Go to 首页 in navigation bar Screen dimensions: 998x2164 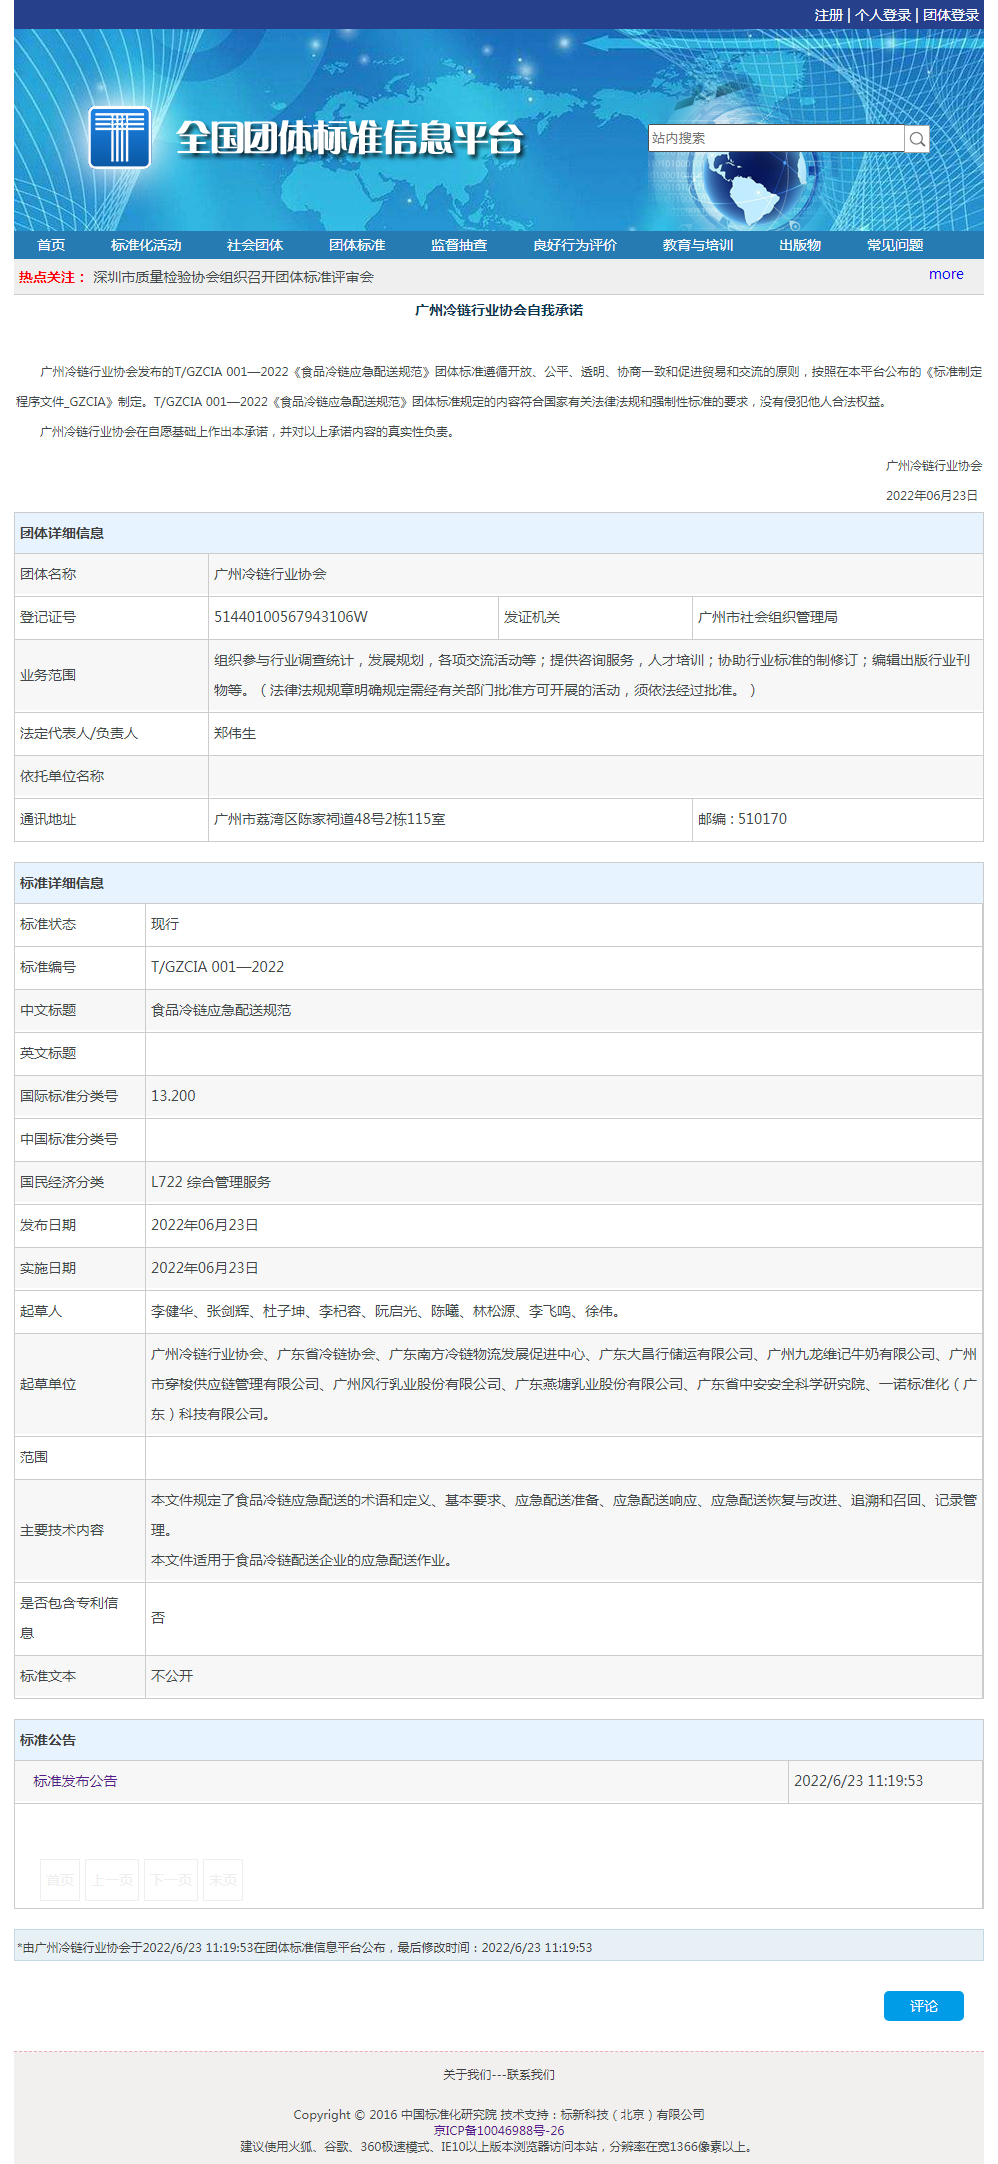(x=51, y=245)
